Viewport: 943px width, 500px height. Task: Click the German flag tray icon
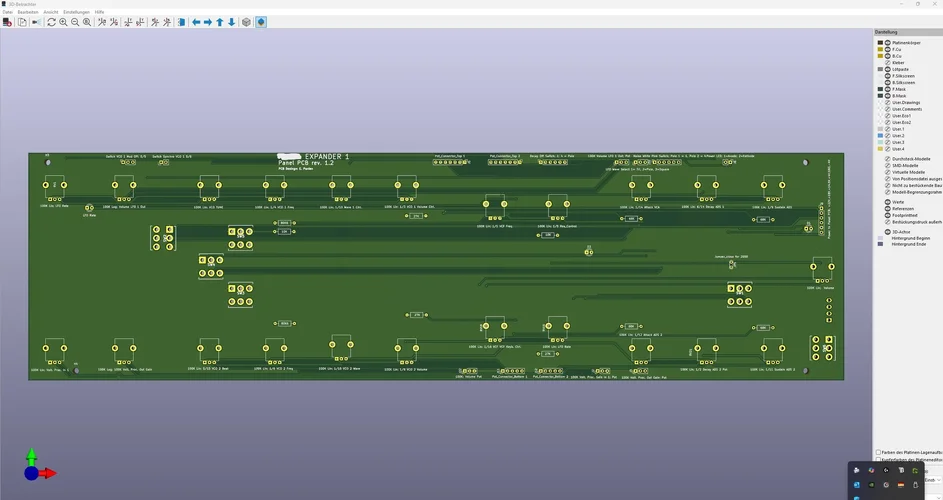point(901,485)
